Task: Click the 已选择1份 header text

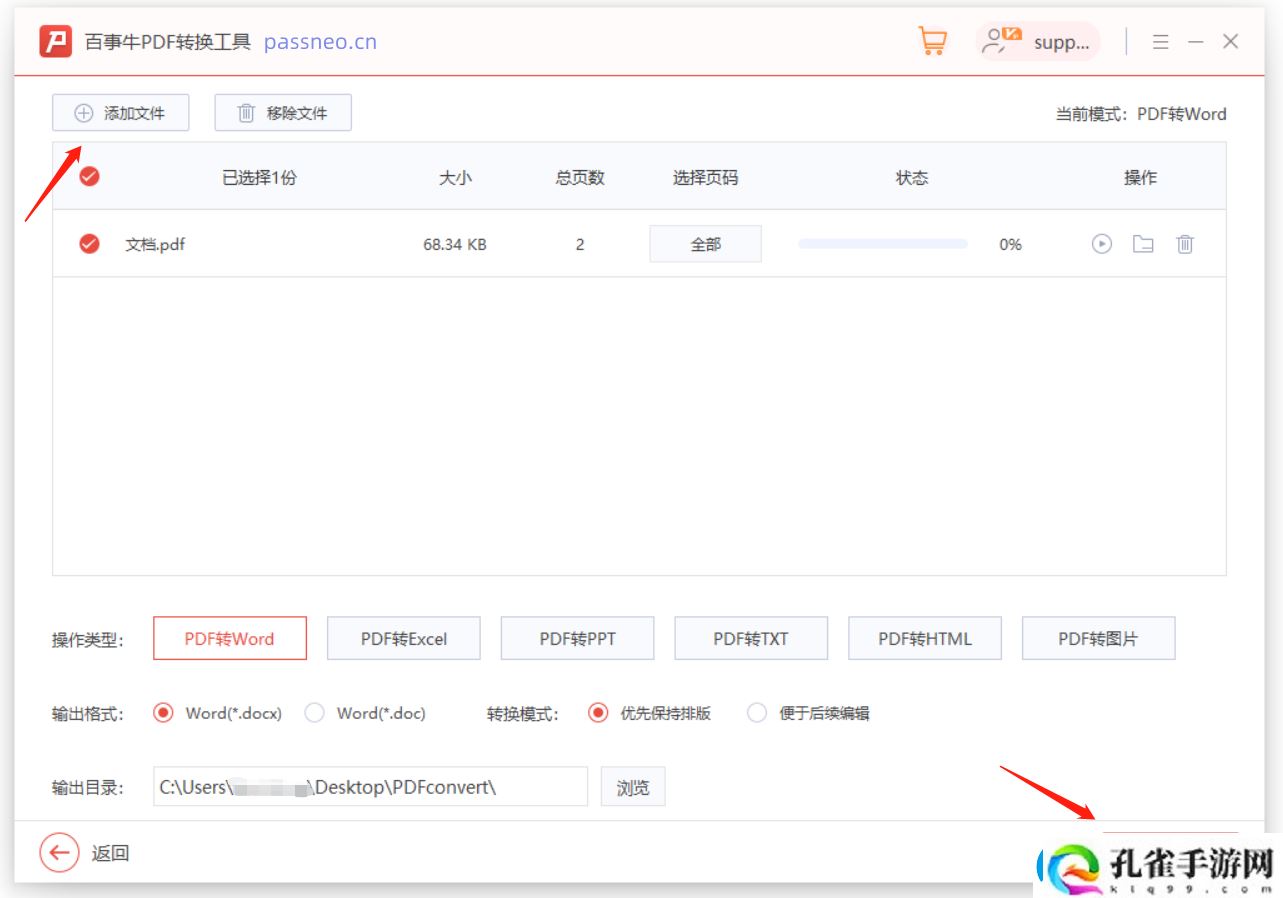Action: pos(259,177)
